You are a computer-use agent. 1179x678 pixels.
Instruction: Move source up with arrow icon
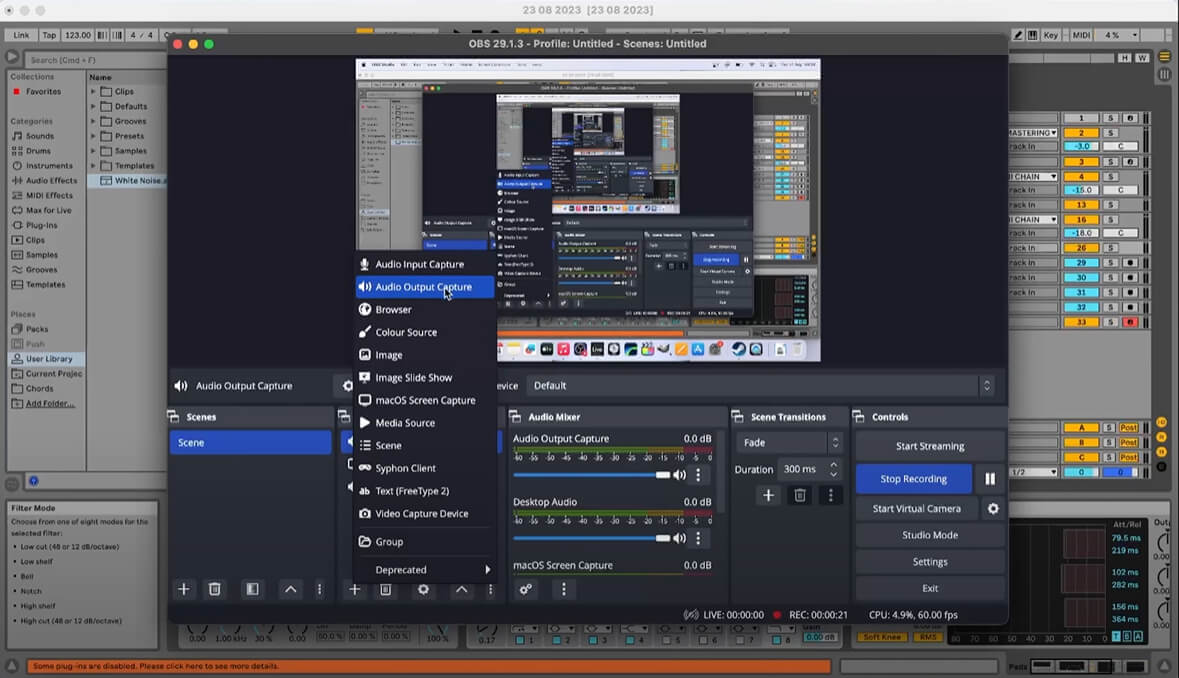click(x=462, y=589)
